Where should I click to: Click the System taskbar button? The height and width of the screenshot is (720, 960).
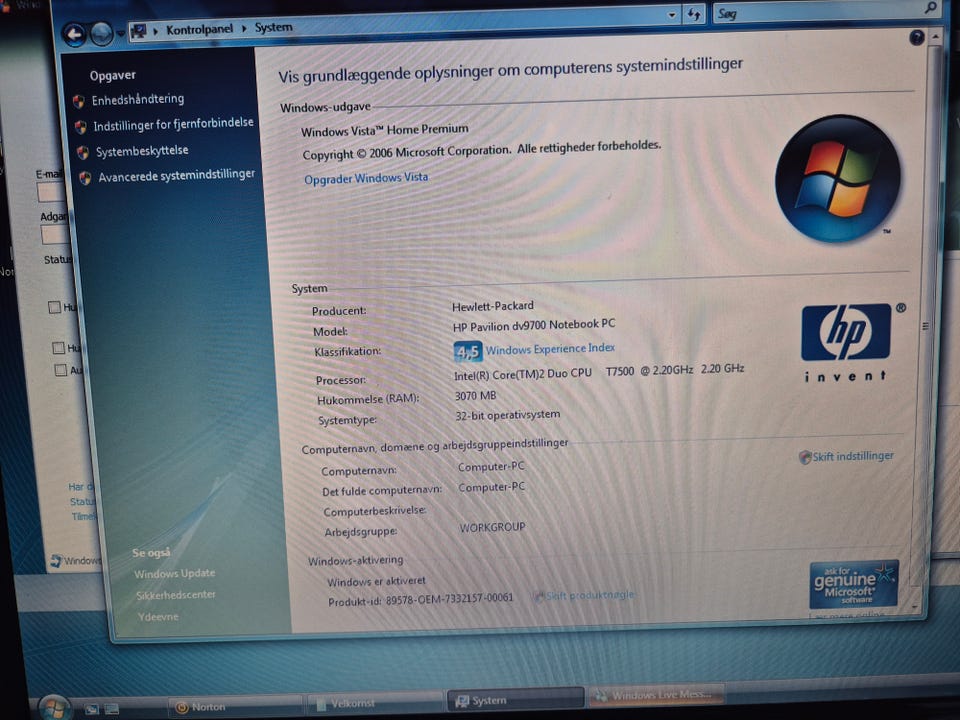click(515, 700)
